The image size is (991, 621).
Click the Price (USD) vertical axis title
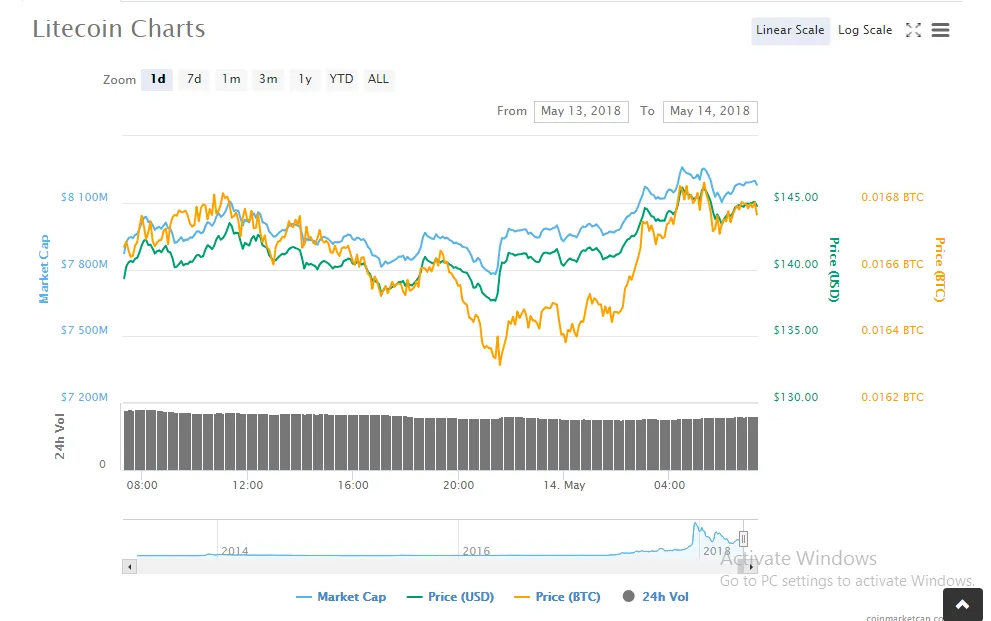834,270
